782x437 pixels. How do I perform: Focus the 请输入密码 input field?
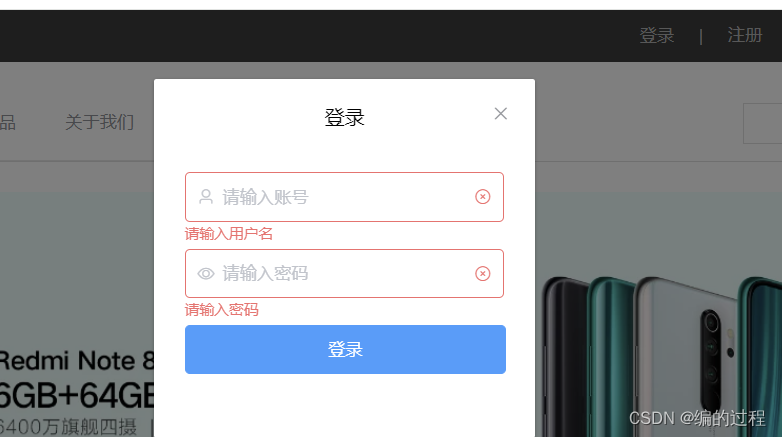[x=344, y=273]
